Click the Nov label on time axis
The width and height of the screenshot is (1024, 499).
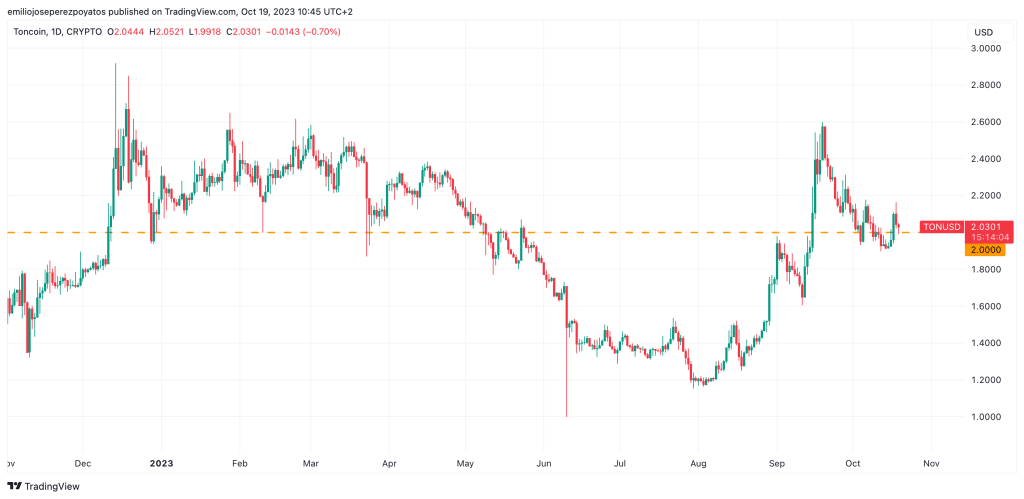[x=930, y=463]
